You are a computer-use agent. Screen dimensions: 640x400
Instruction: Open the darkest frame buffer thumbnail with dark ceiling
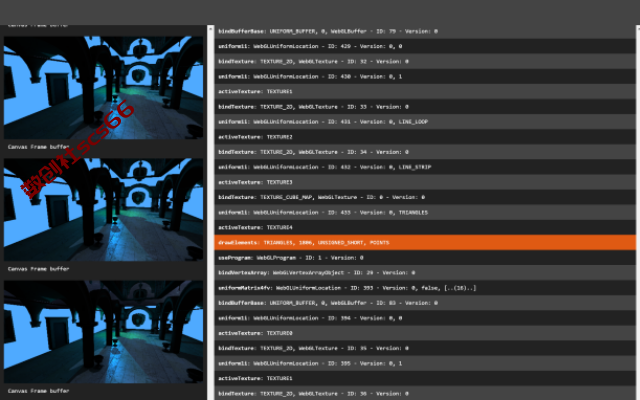click(103, 332)
